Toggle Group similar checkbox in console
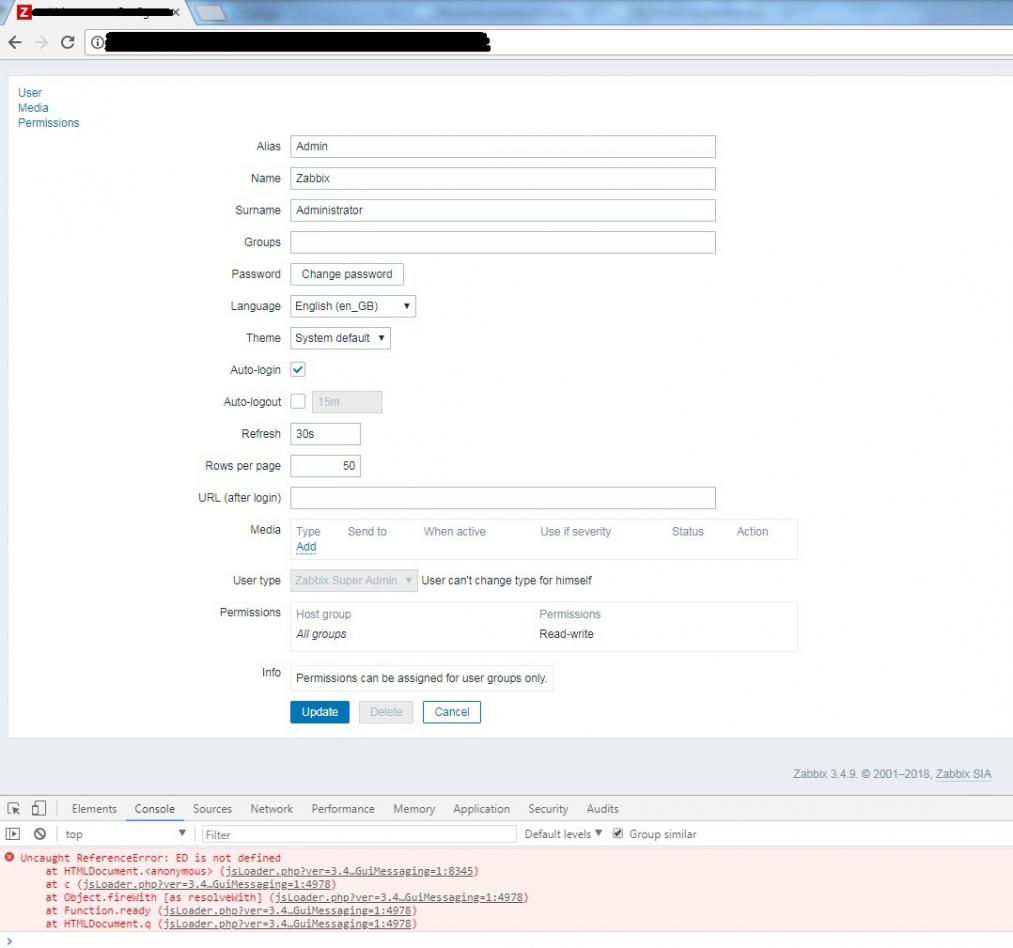 point(618,833)
